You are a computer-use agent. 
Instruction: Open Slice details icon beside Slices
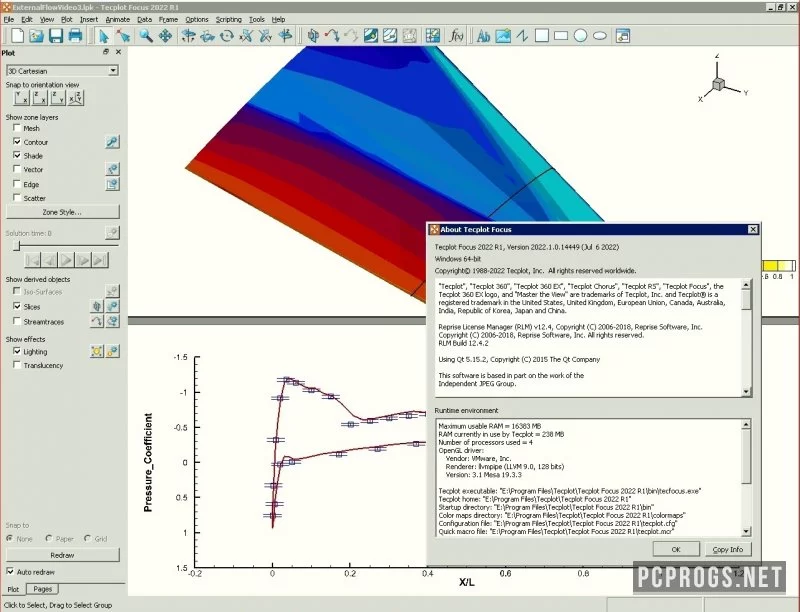(113, 306)
